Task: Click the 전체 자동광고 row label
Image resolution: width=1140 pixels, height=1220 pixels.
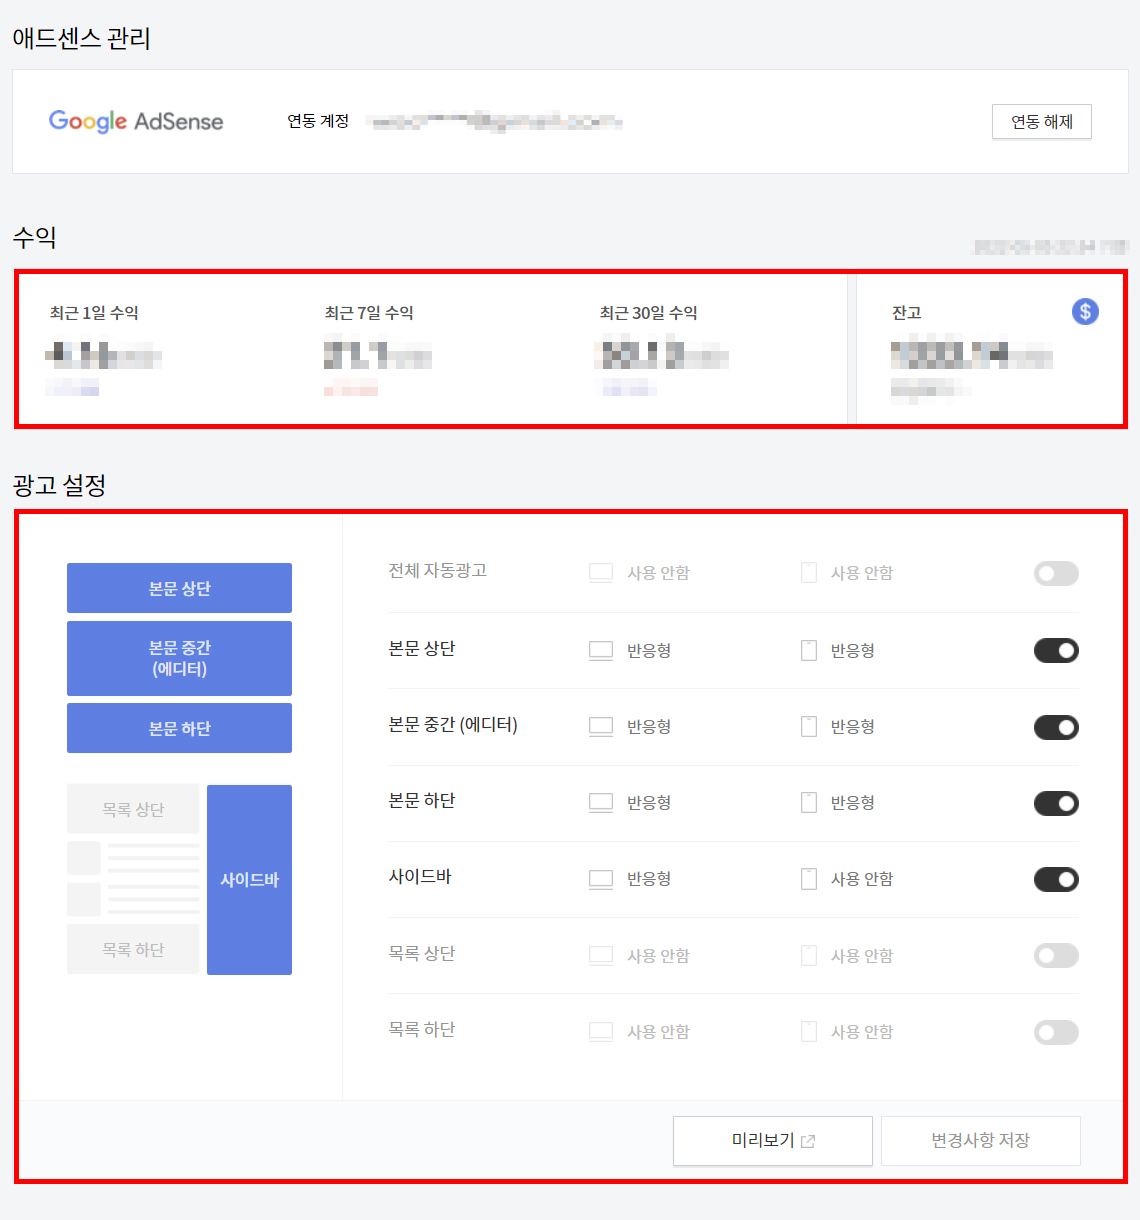Action: click(x=437, y=570)
